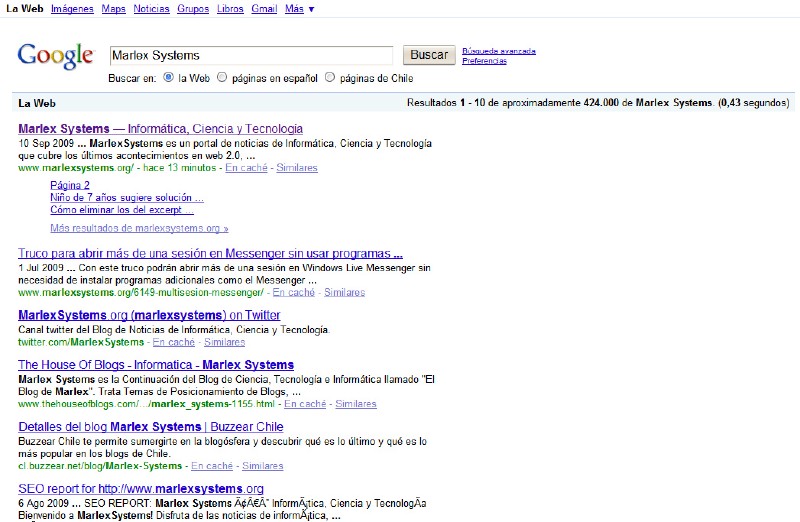Click green URL 'twitter.com/MarlexSystems'
800x522 pixels.
[81, 342]
